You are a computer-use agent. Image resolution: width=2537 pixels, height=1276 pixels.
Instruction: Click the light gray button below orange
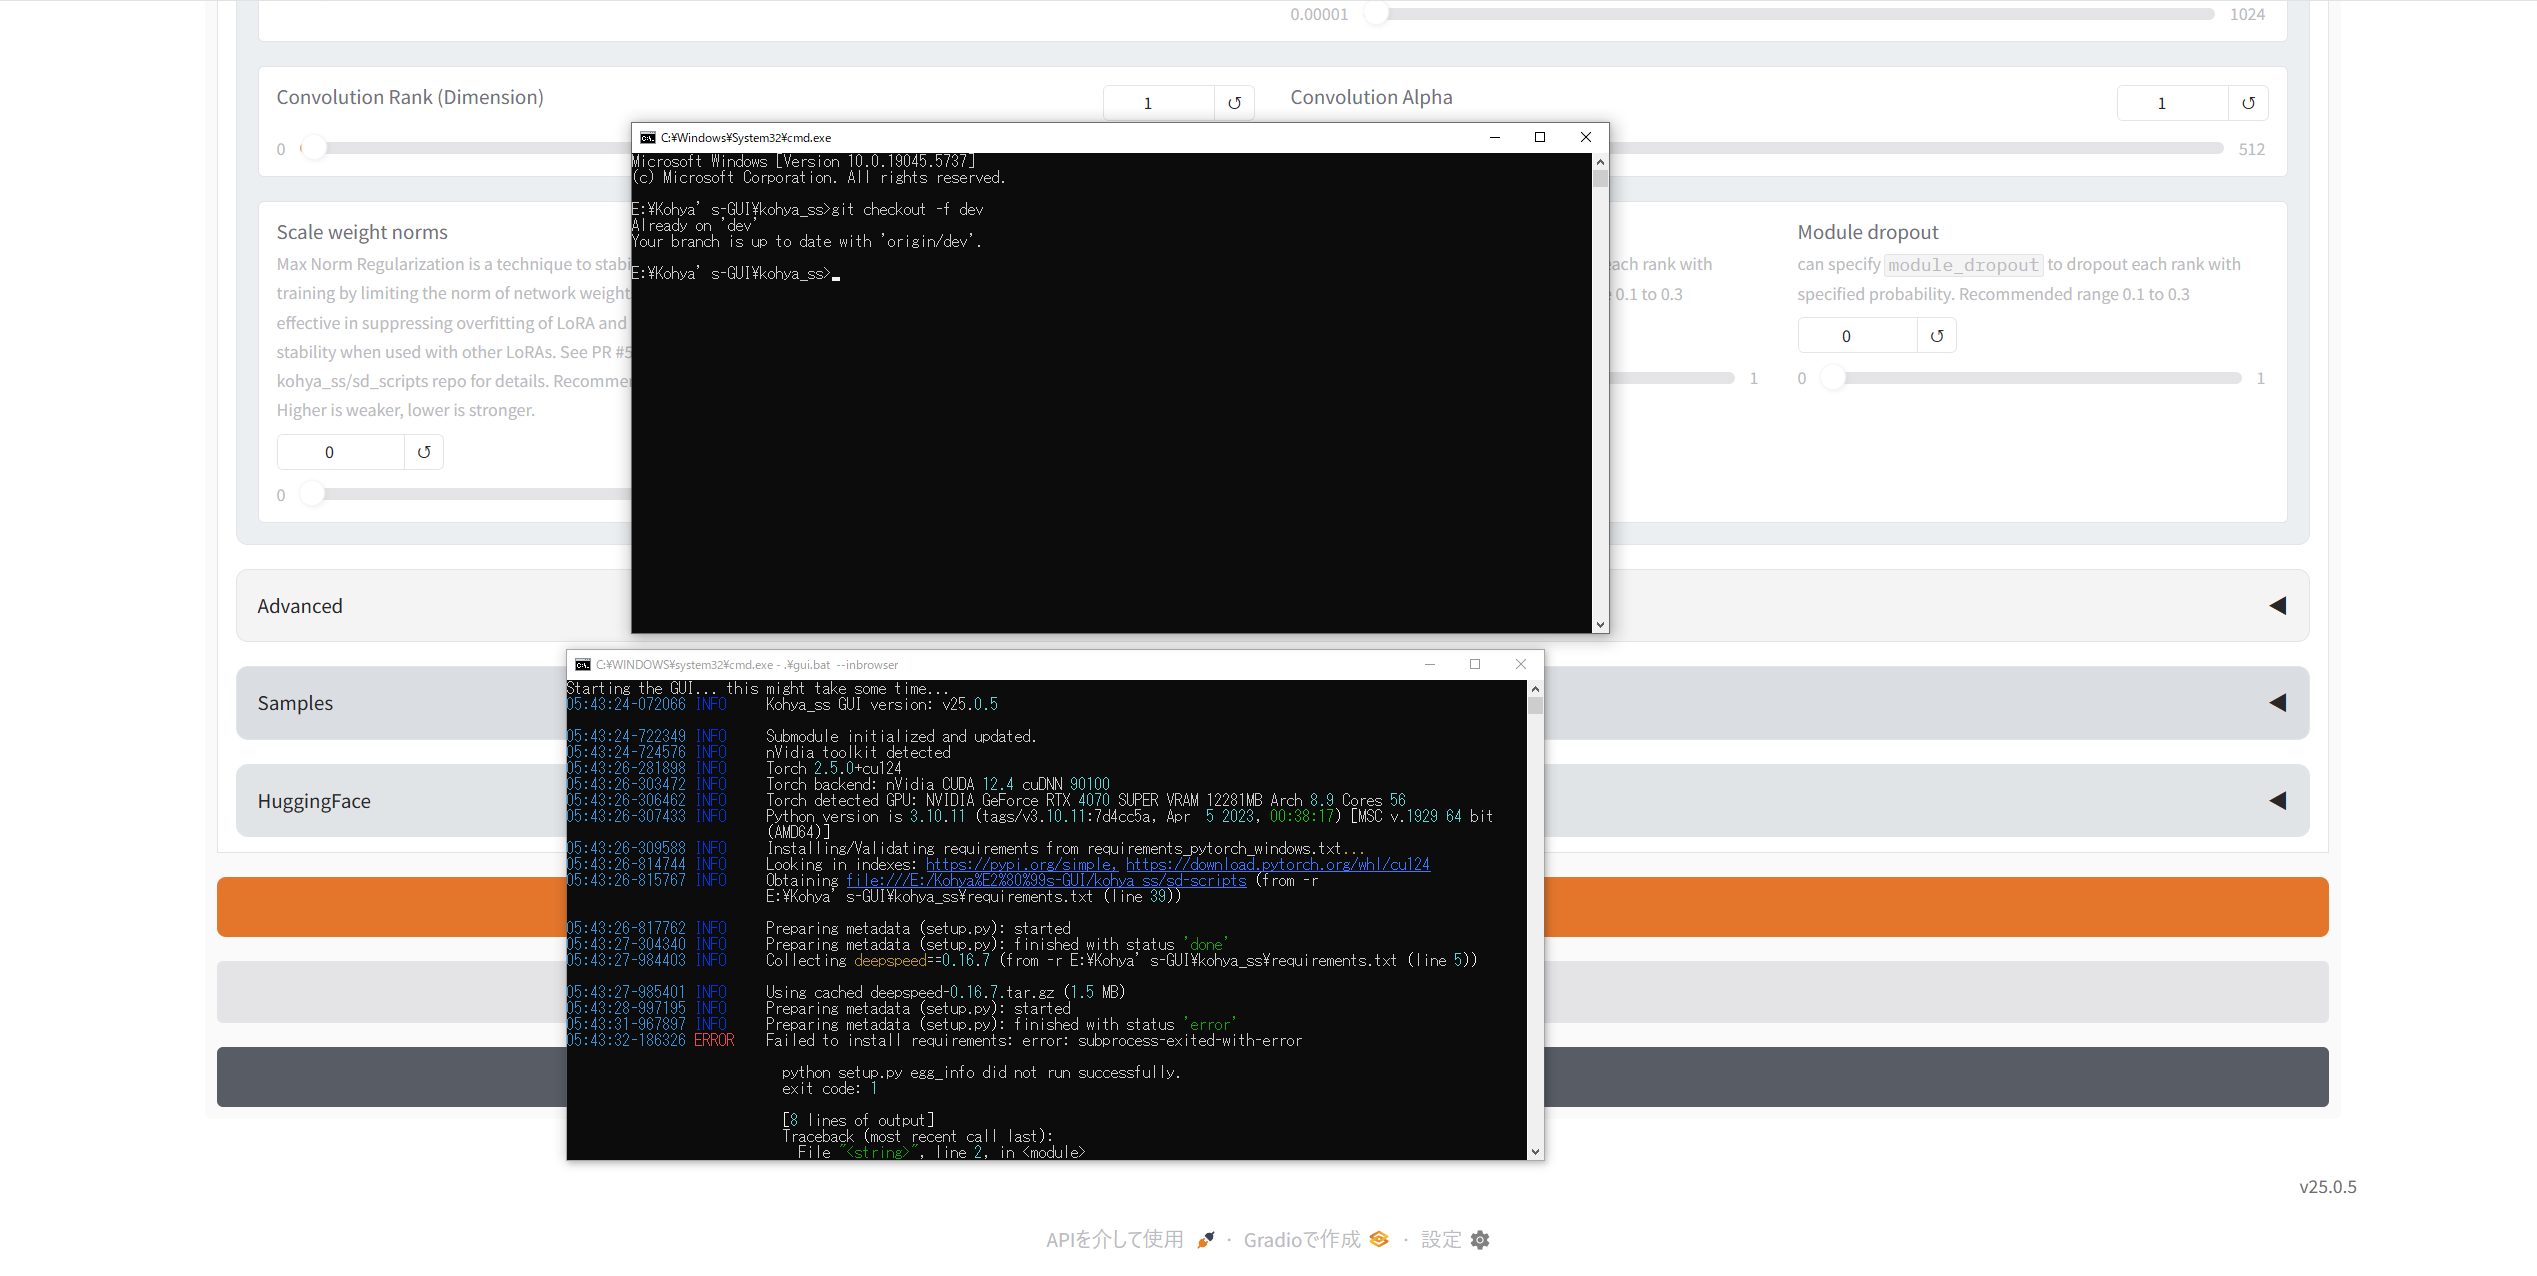pyautogui.click(x=1272, y=992)
